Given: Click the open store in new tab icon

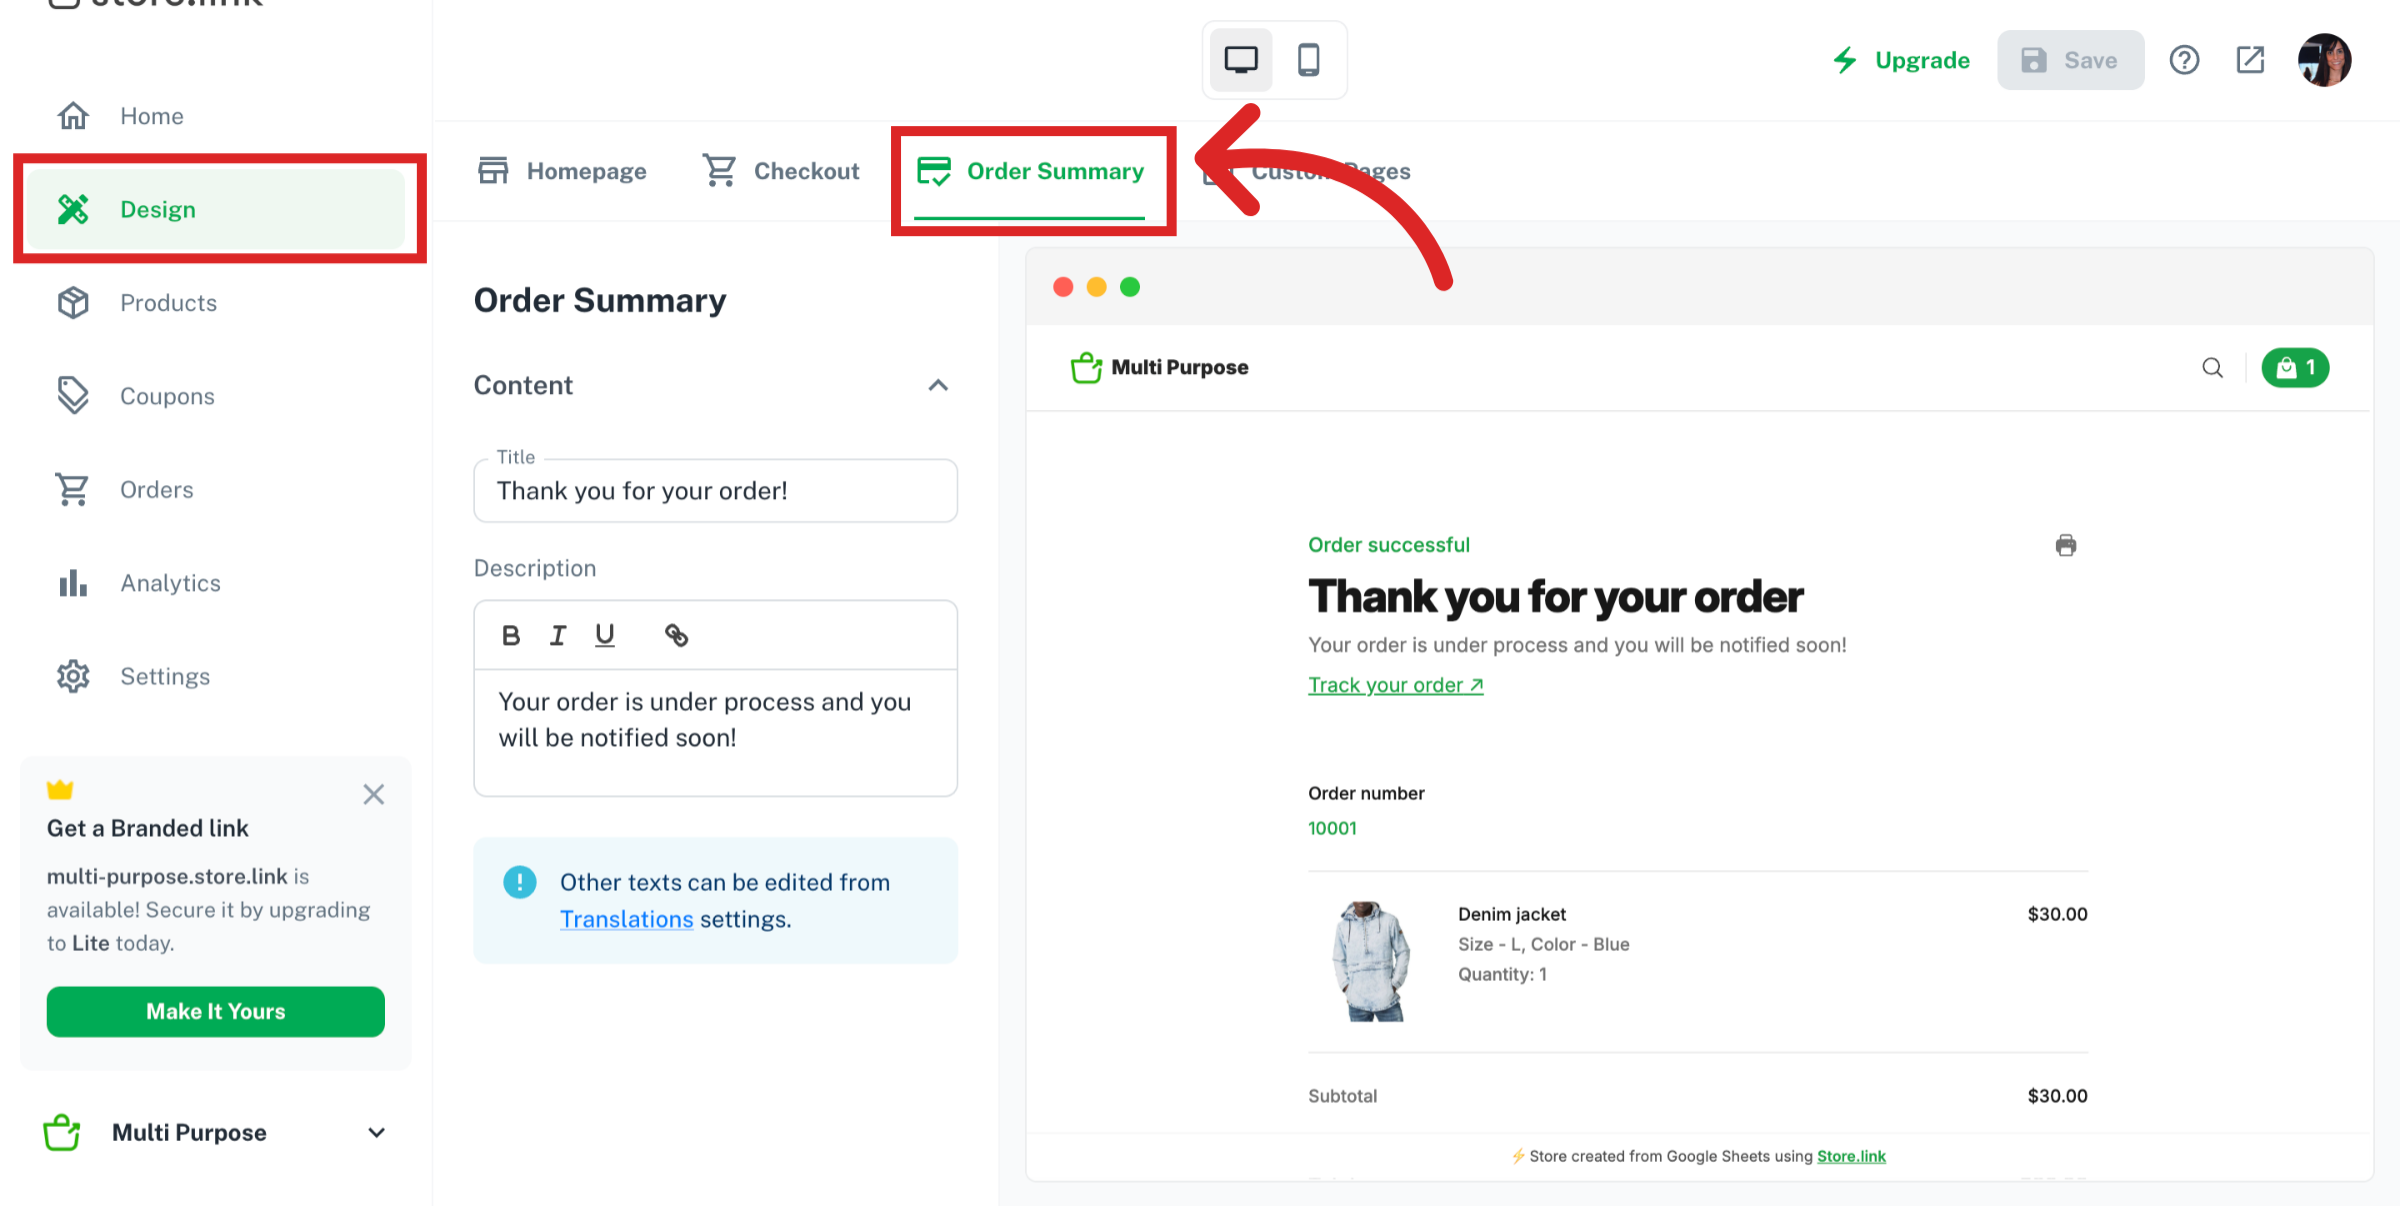Looking at the screenshot, I should pos(2250,60).
